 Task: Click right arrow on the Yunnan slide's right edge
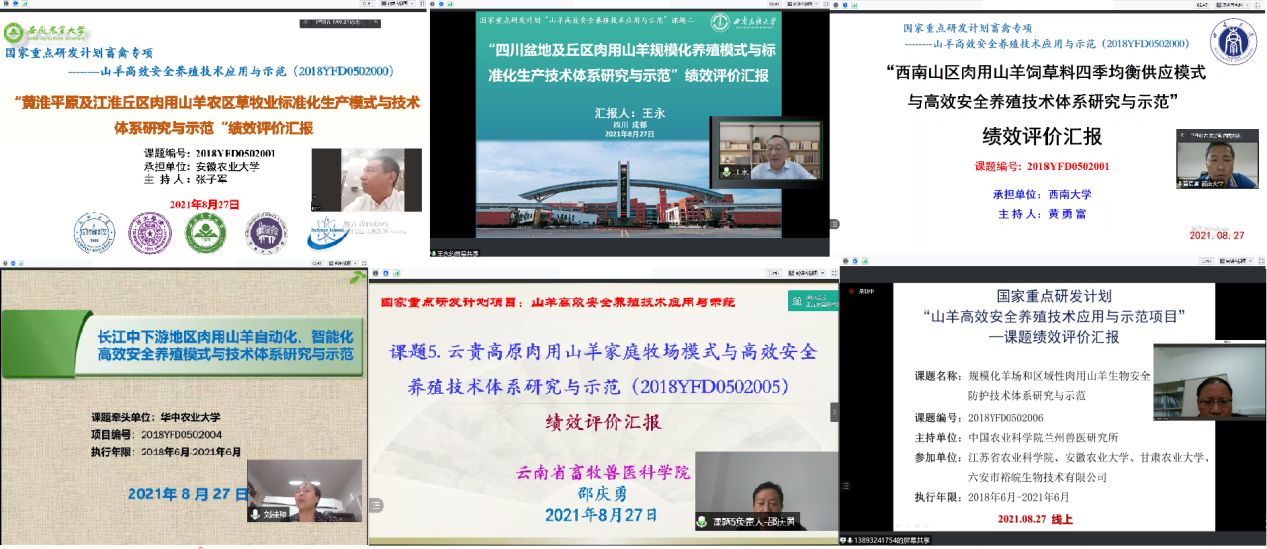pyautogui.click(x=834, y=411)
